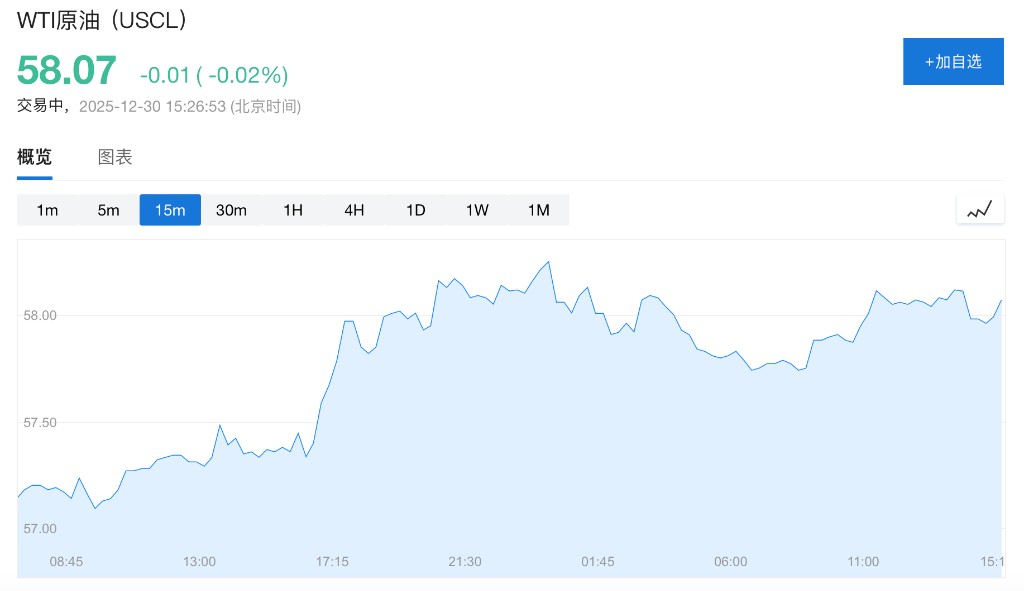Click the chart peak near 00:00
The height and width of the screenshot is (591, 1024).
pos(548,262)
